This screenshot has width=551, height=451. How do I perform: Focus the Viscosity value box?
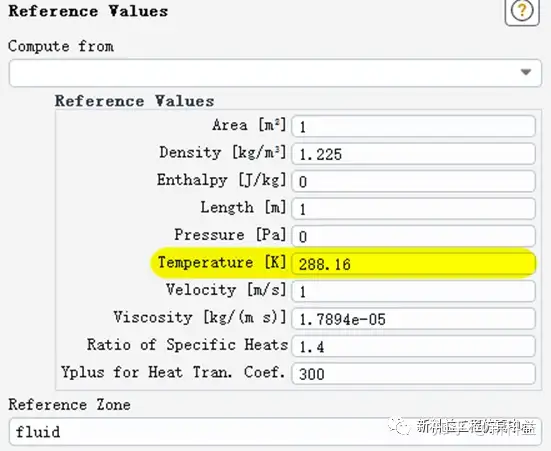coord(413,318)
